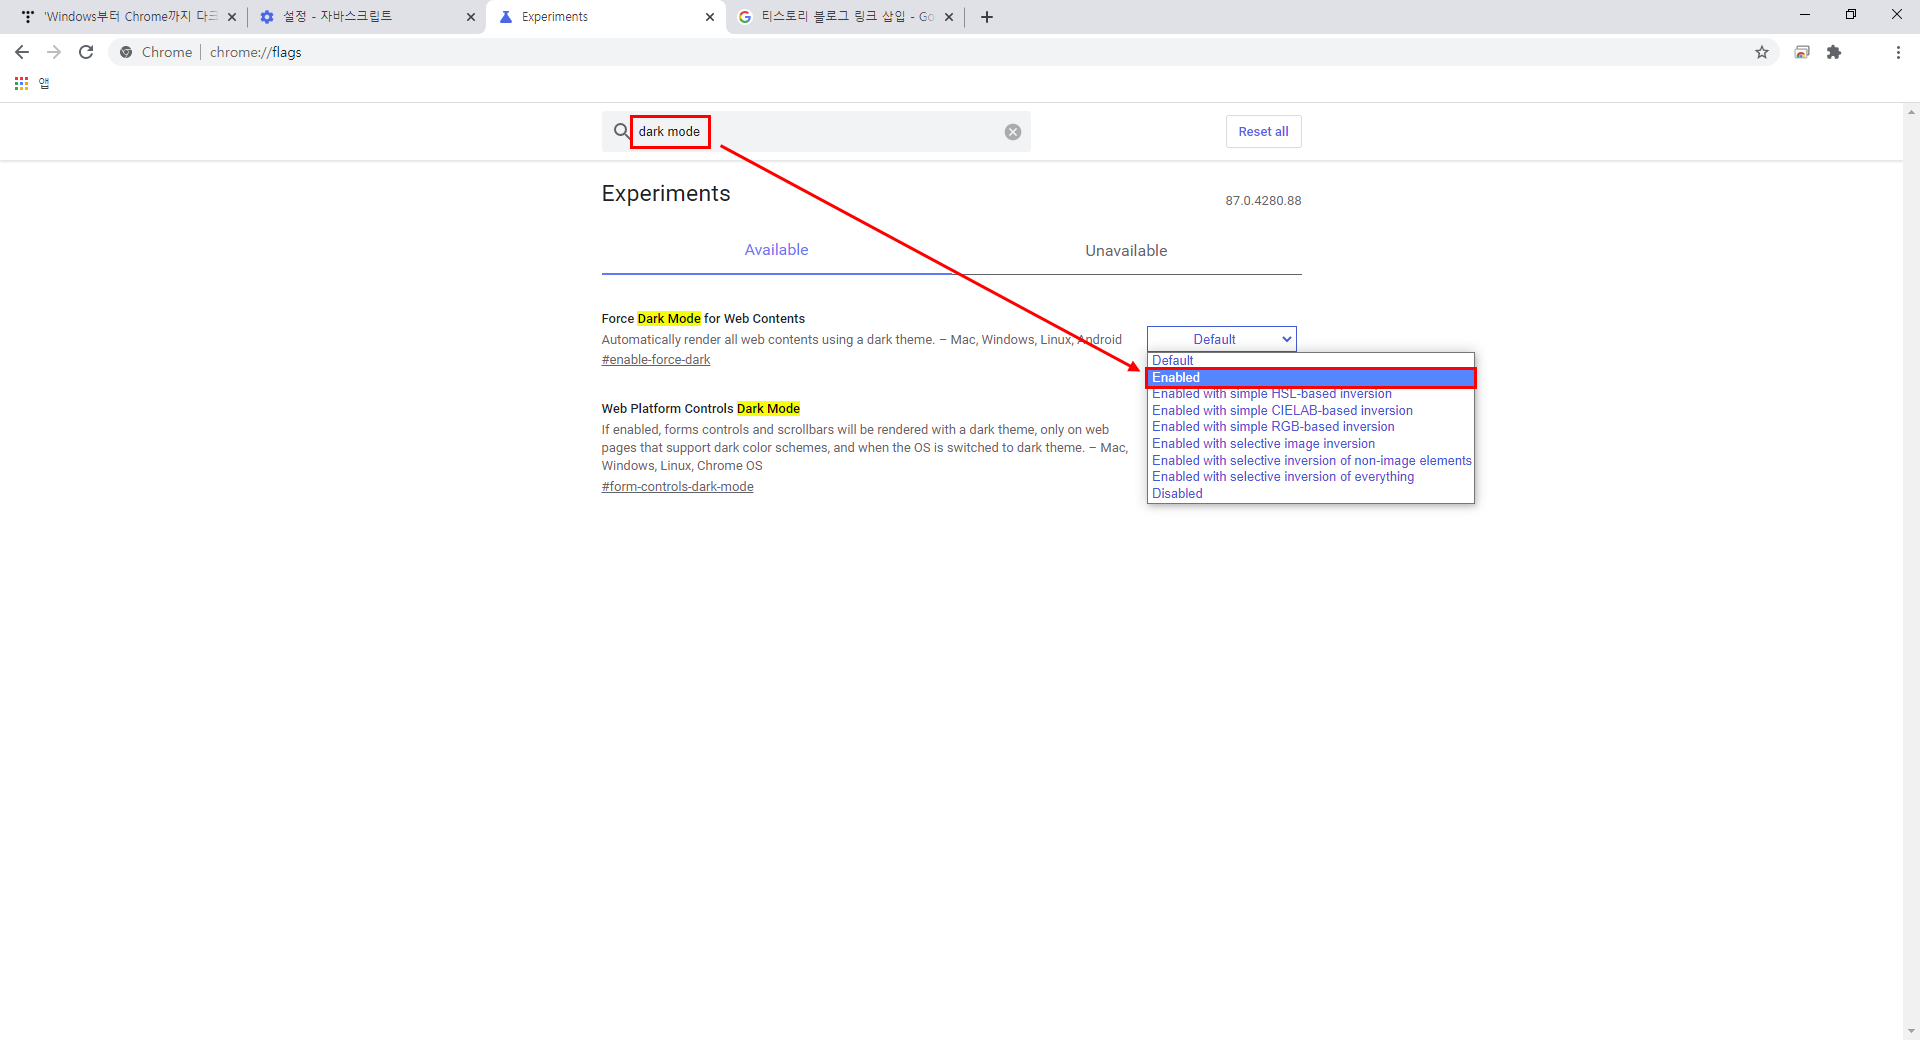
Task: Select Enabled with simple RGB-based inversion
Action: pyautogui.click(x=1310, y=427)
